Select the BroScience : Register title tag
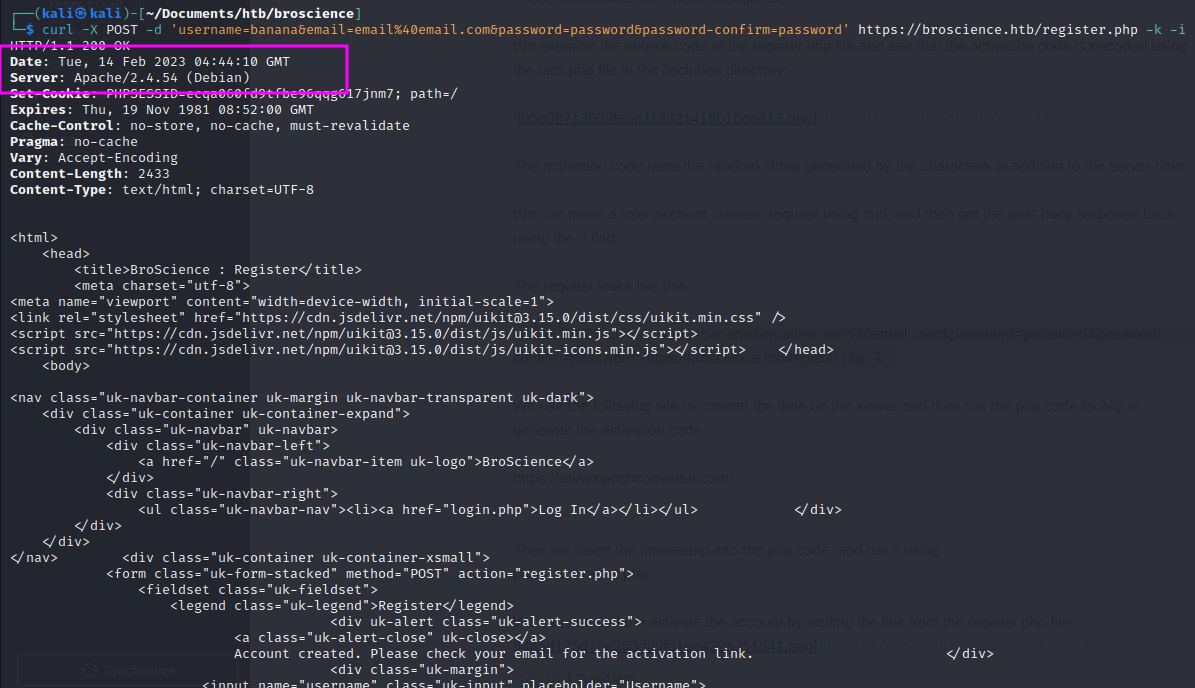Screen dimensions: 1195x688 [218, 270]
